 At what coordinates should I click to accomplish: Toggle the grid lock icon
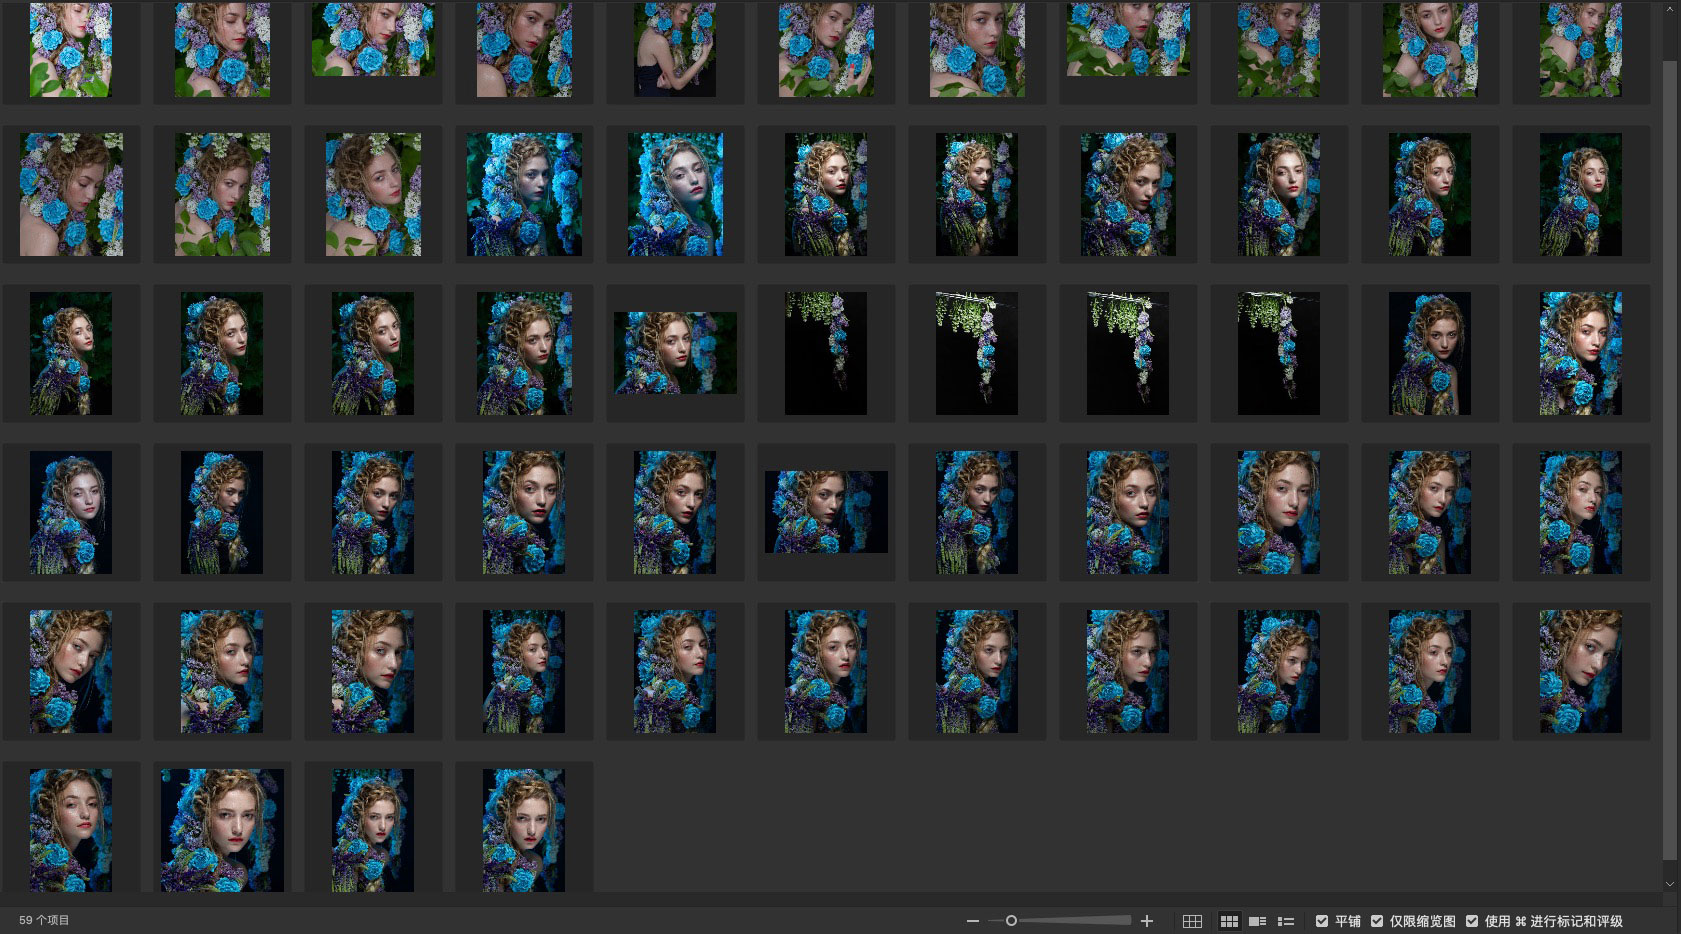[1192, 921]
